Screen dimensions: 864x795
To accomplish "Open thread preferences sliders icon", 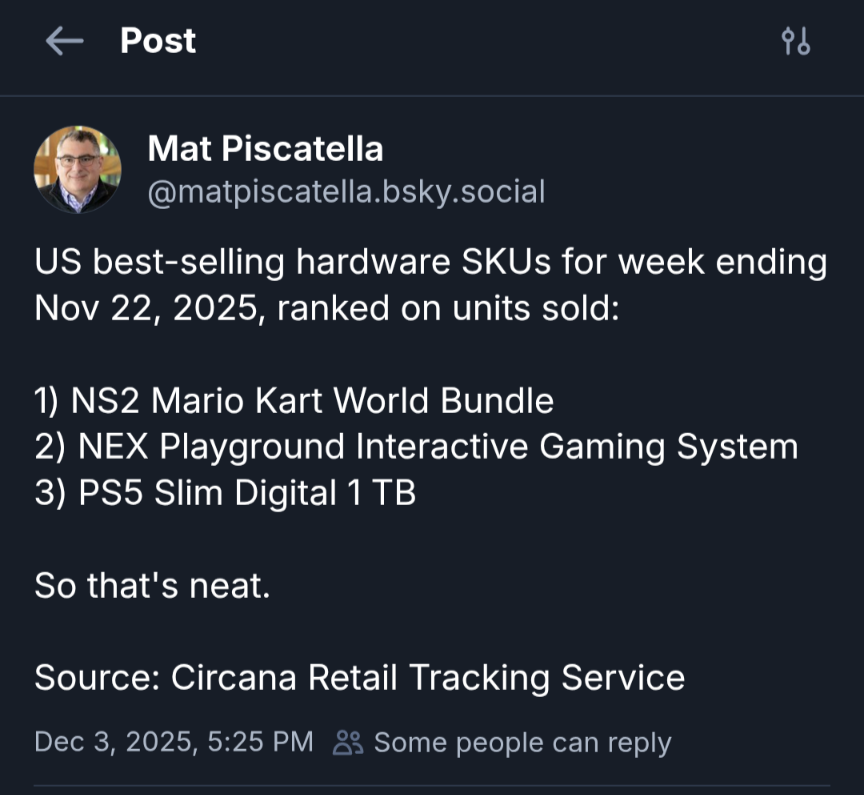I will [796, 41].
